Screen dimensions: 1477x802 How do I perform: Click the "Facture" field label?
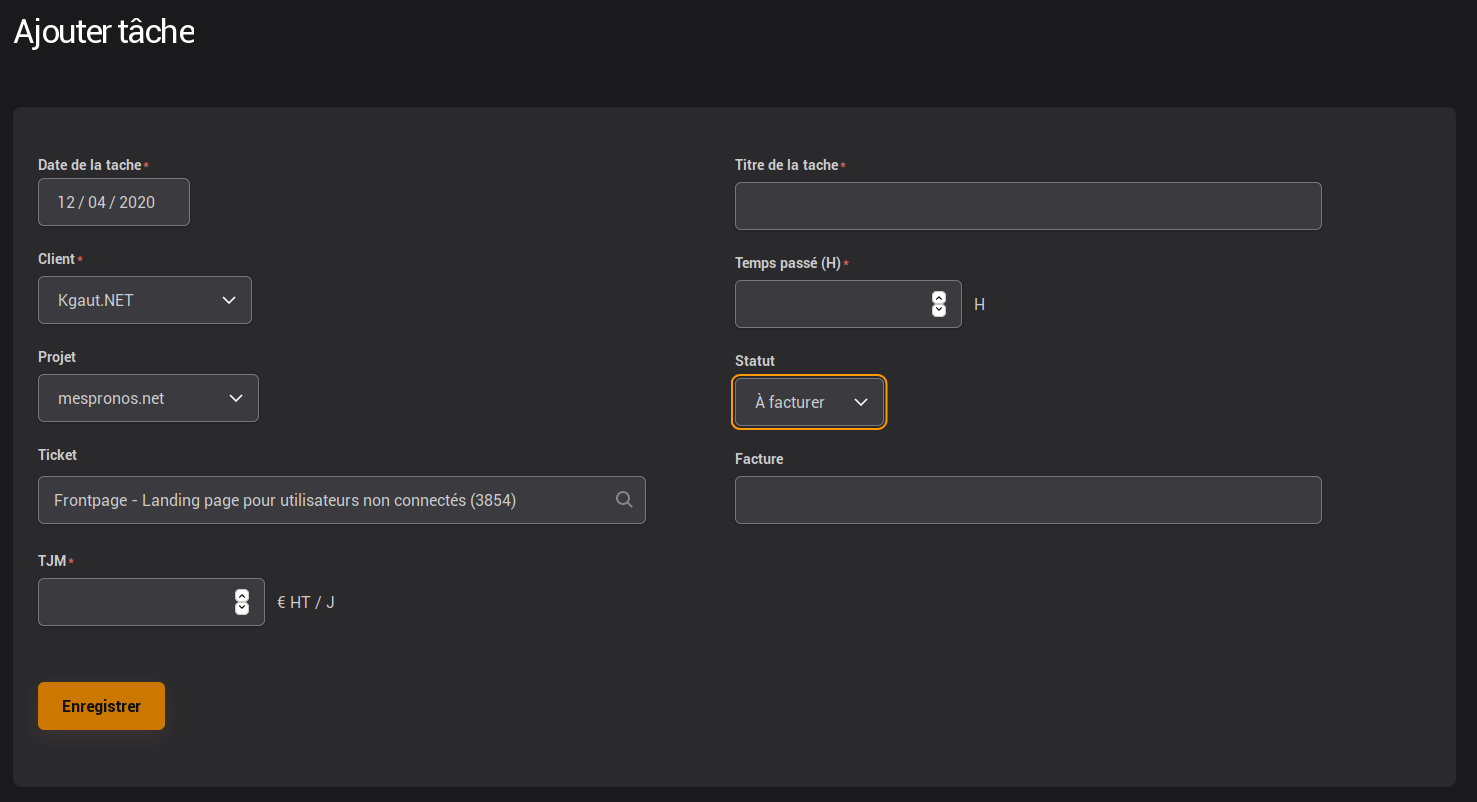coord(759,459)
